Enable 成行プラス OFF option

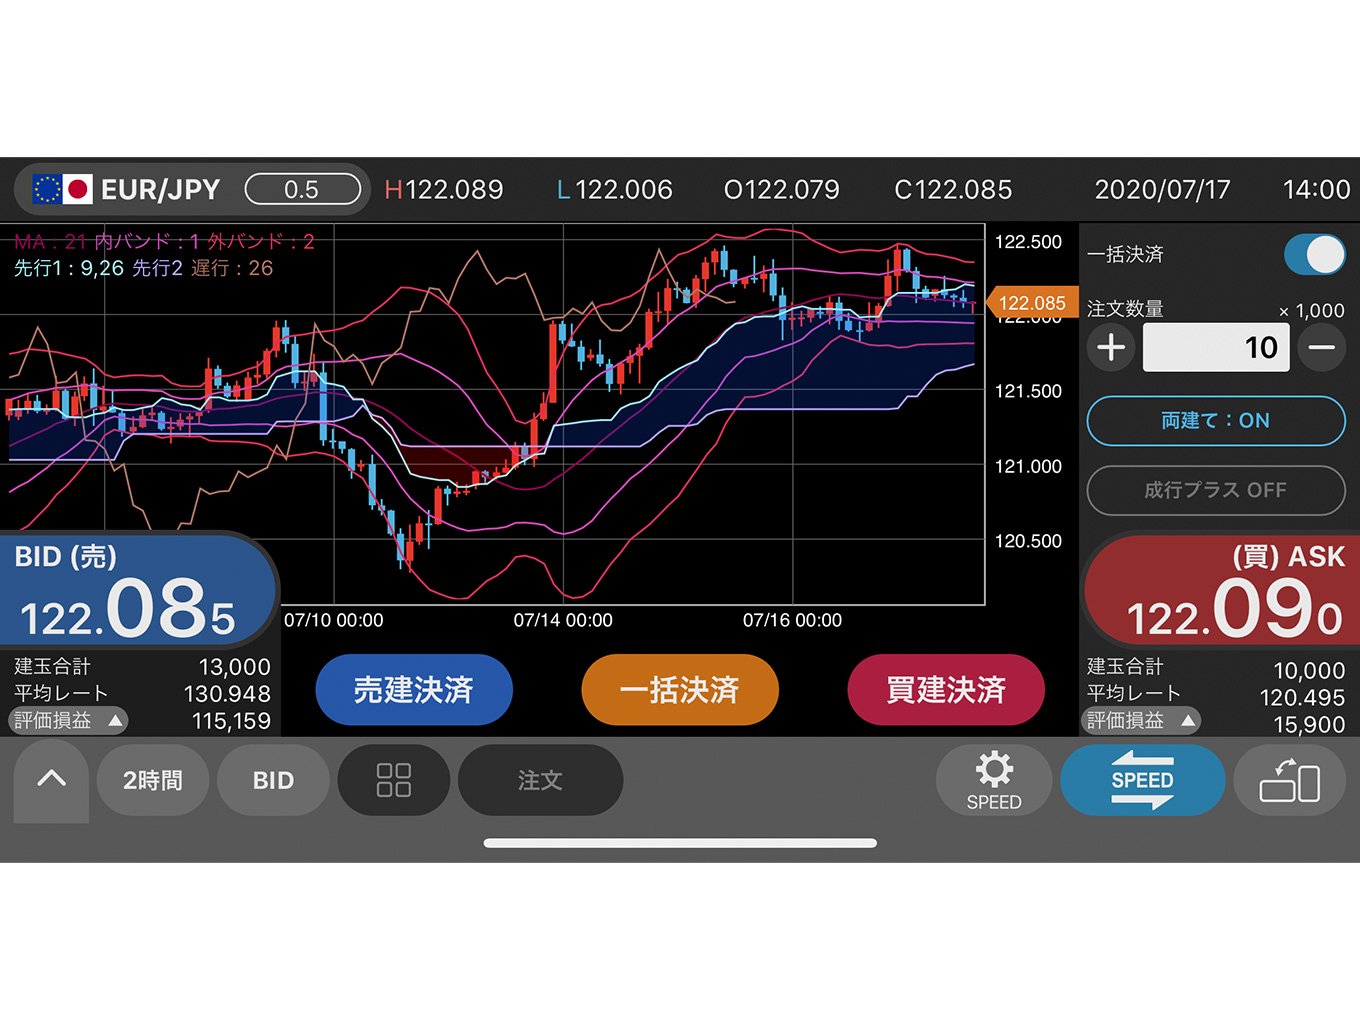click(x=1215, y=490)
